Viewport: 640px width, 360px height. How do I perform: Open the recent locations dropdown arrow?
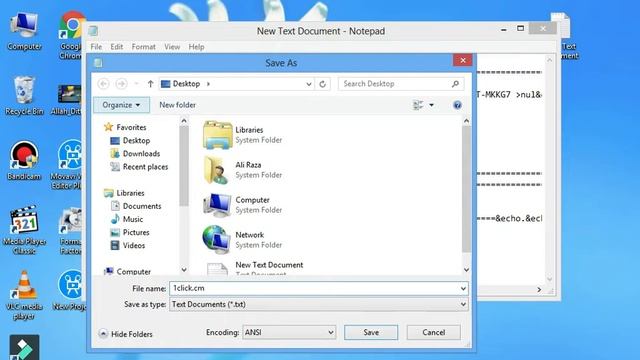(136, 84)
